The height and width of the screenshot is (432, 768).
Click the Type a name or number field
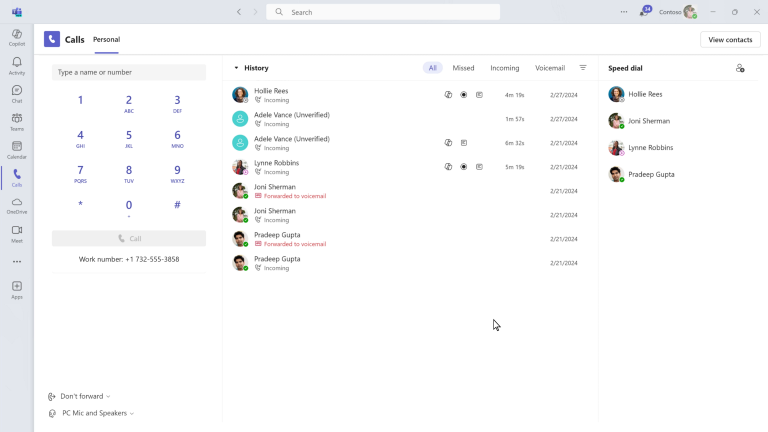(129, 72)
